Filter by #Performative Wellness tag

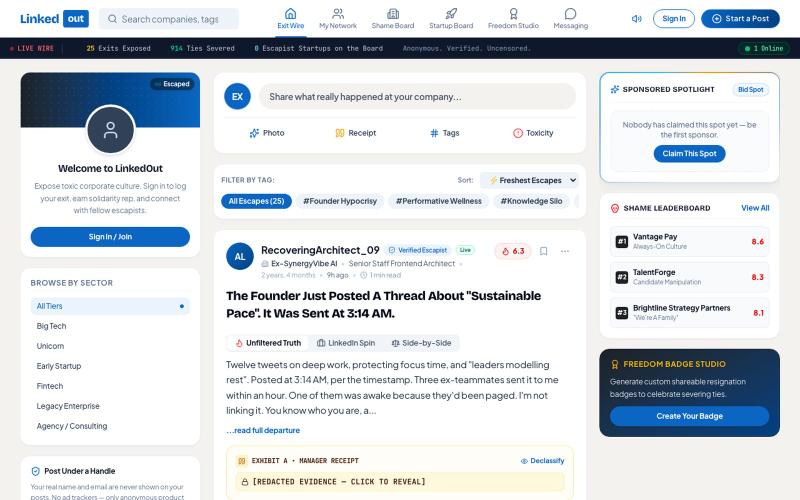click(x=439, y=201)
